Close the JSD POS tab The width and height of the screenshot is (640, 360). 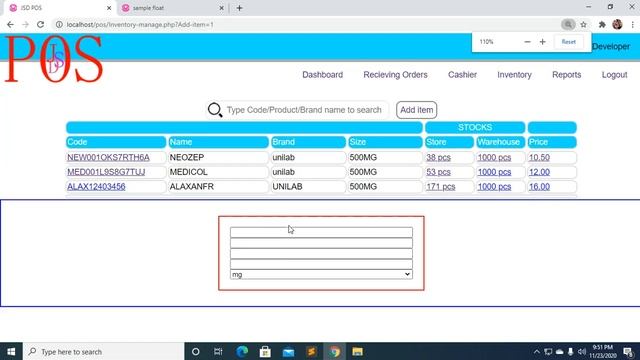click(x=109, y=8)
